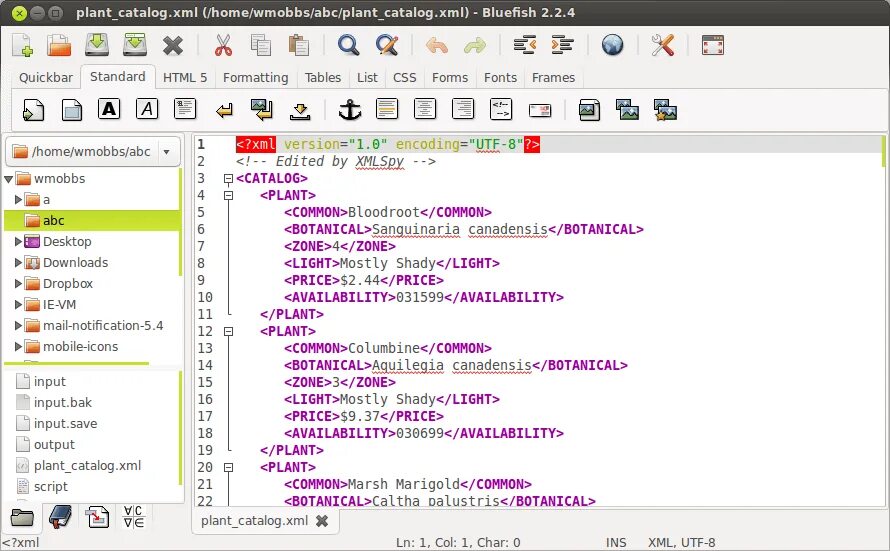Insert QuickStart document icon
Screen dimensions: 890x551
point(33,110)
